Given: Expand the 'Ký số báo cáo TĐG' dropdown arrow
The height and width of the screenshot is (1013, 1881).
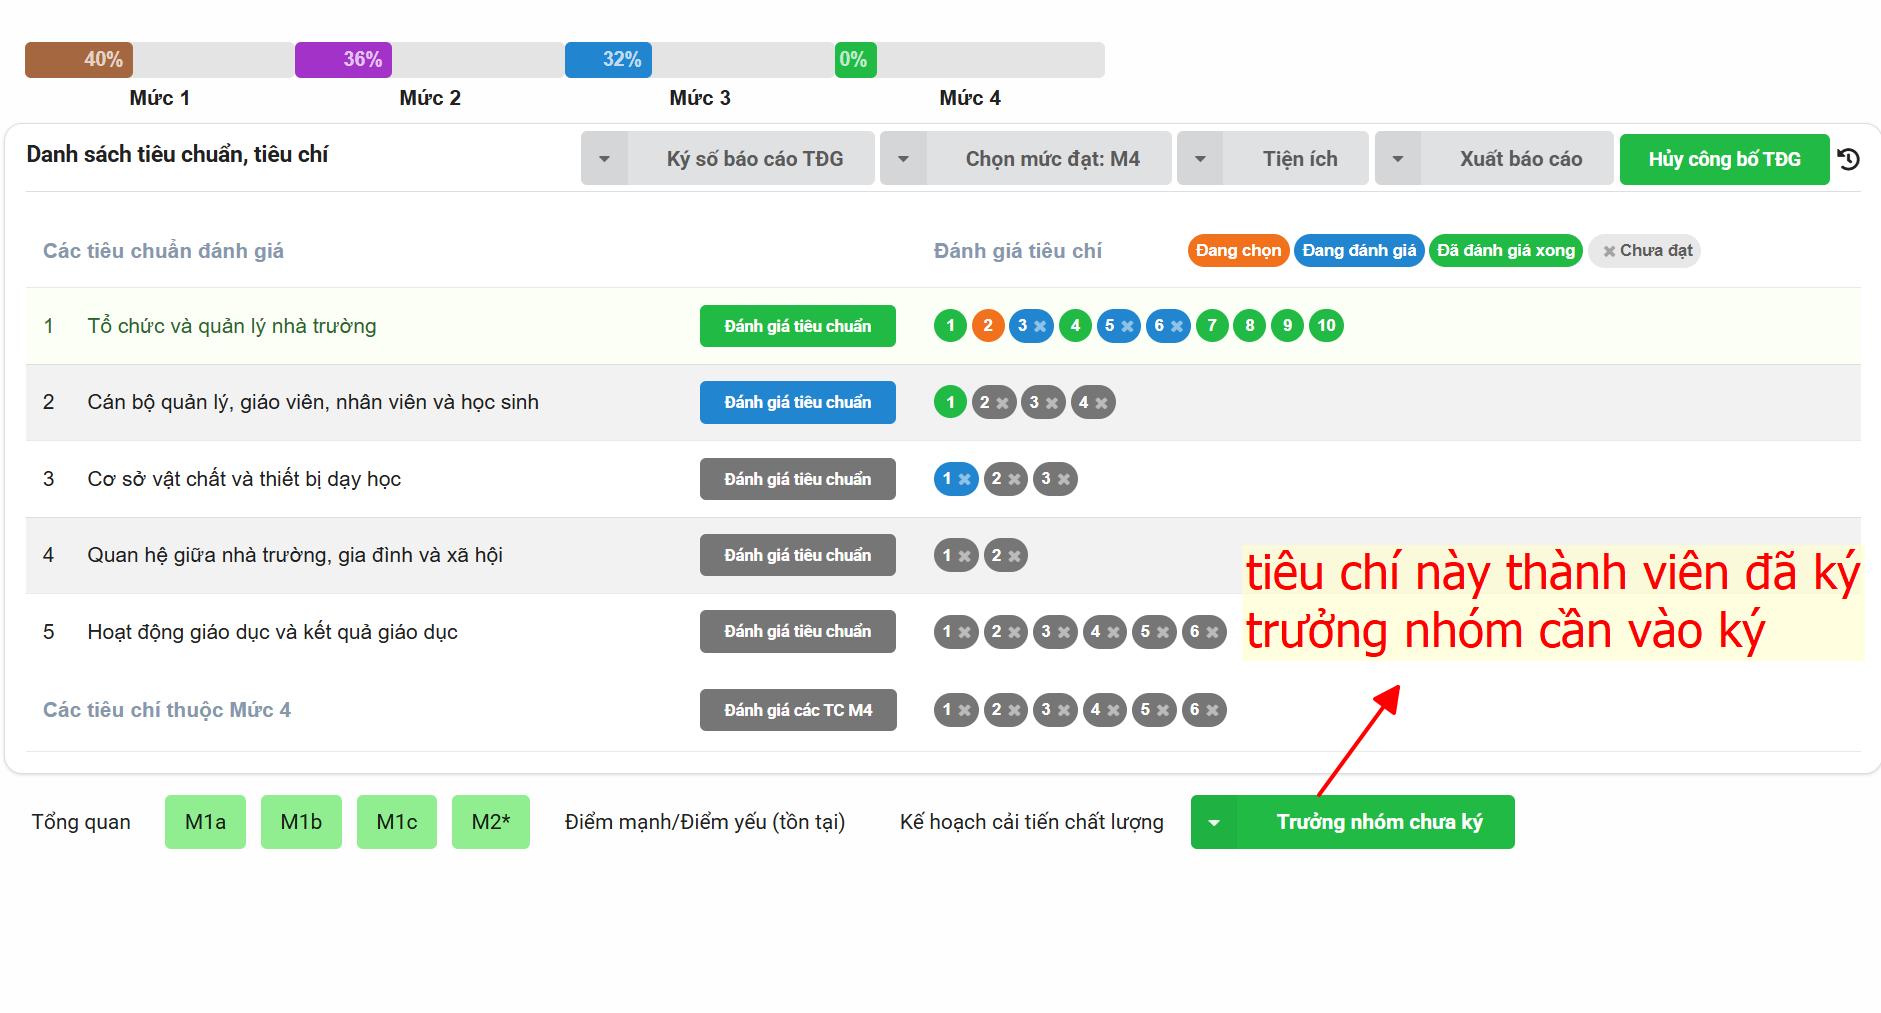Looking at the screenshot, I should coord(604,159).
